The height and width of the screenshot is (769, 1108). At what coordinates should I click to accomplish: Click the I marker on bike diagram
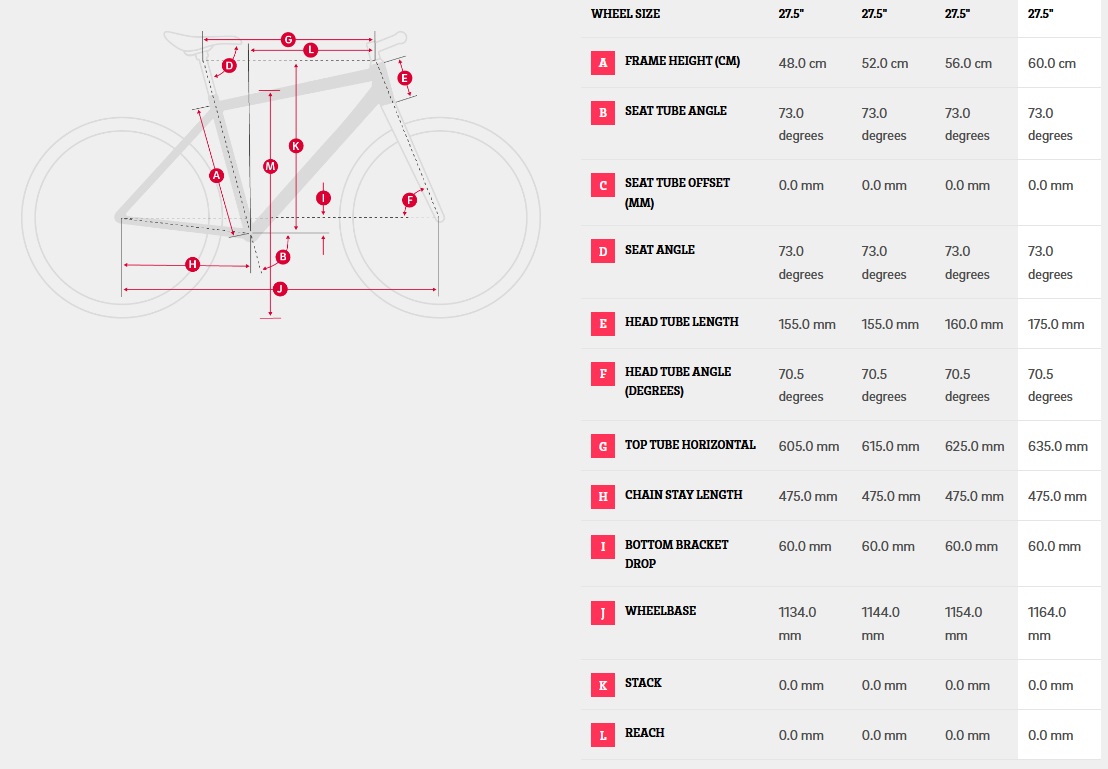pyautogui.click(x=324, y=198)
